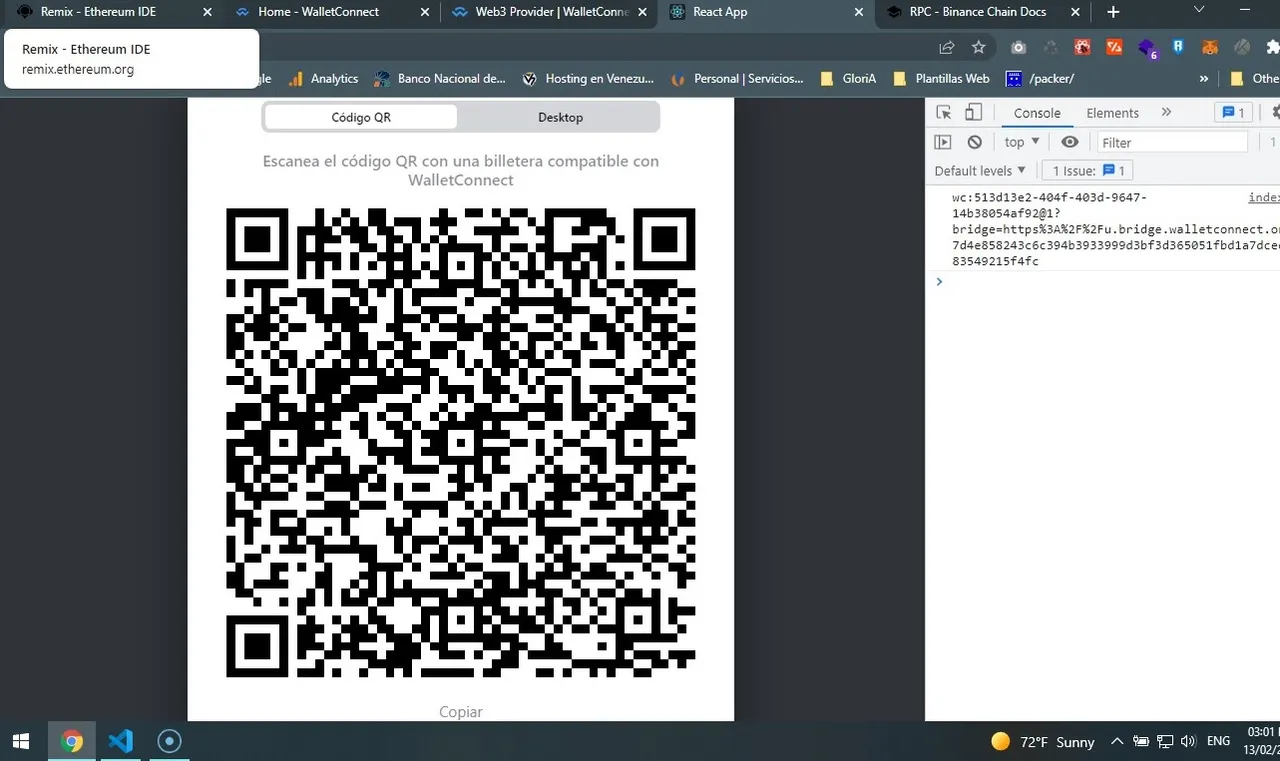Click the logged wc: URI message text
Image resolution: width=1280 pixels, height=761 pixels.
[x=1115, y=230]
